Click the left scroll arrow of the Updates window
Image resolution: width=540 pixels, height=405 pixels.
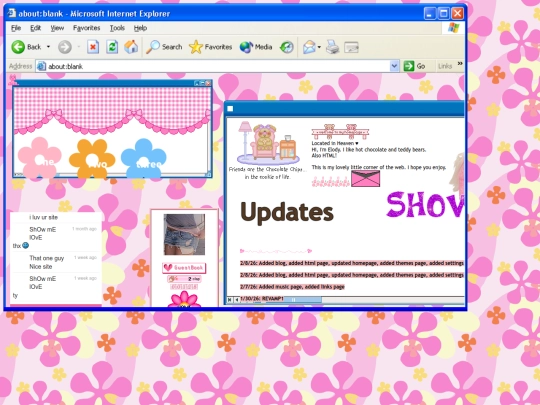[237, 300]
